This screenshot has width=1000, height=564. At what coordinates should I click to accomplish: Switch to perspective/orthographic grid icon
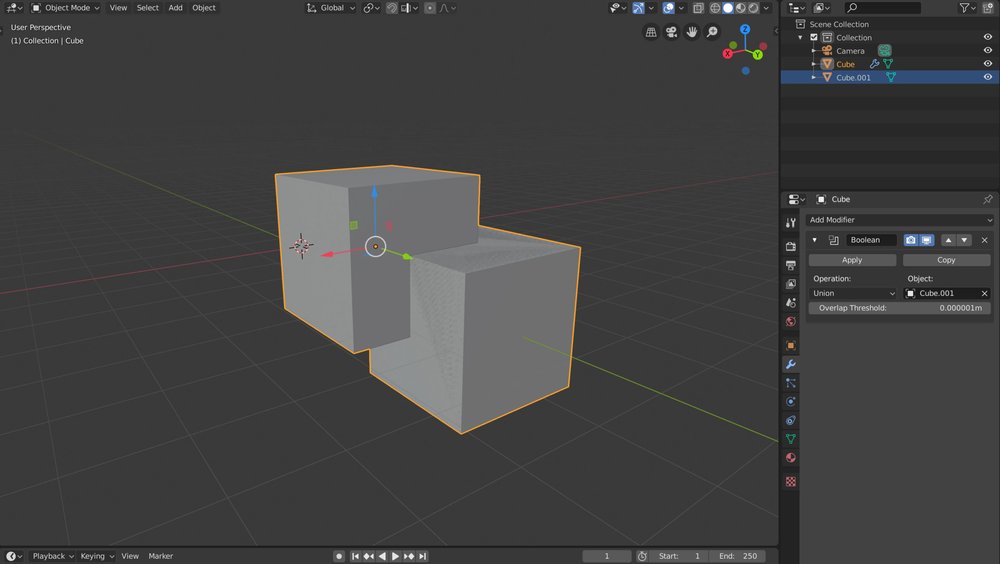click(651, 32)
